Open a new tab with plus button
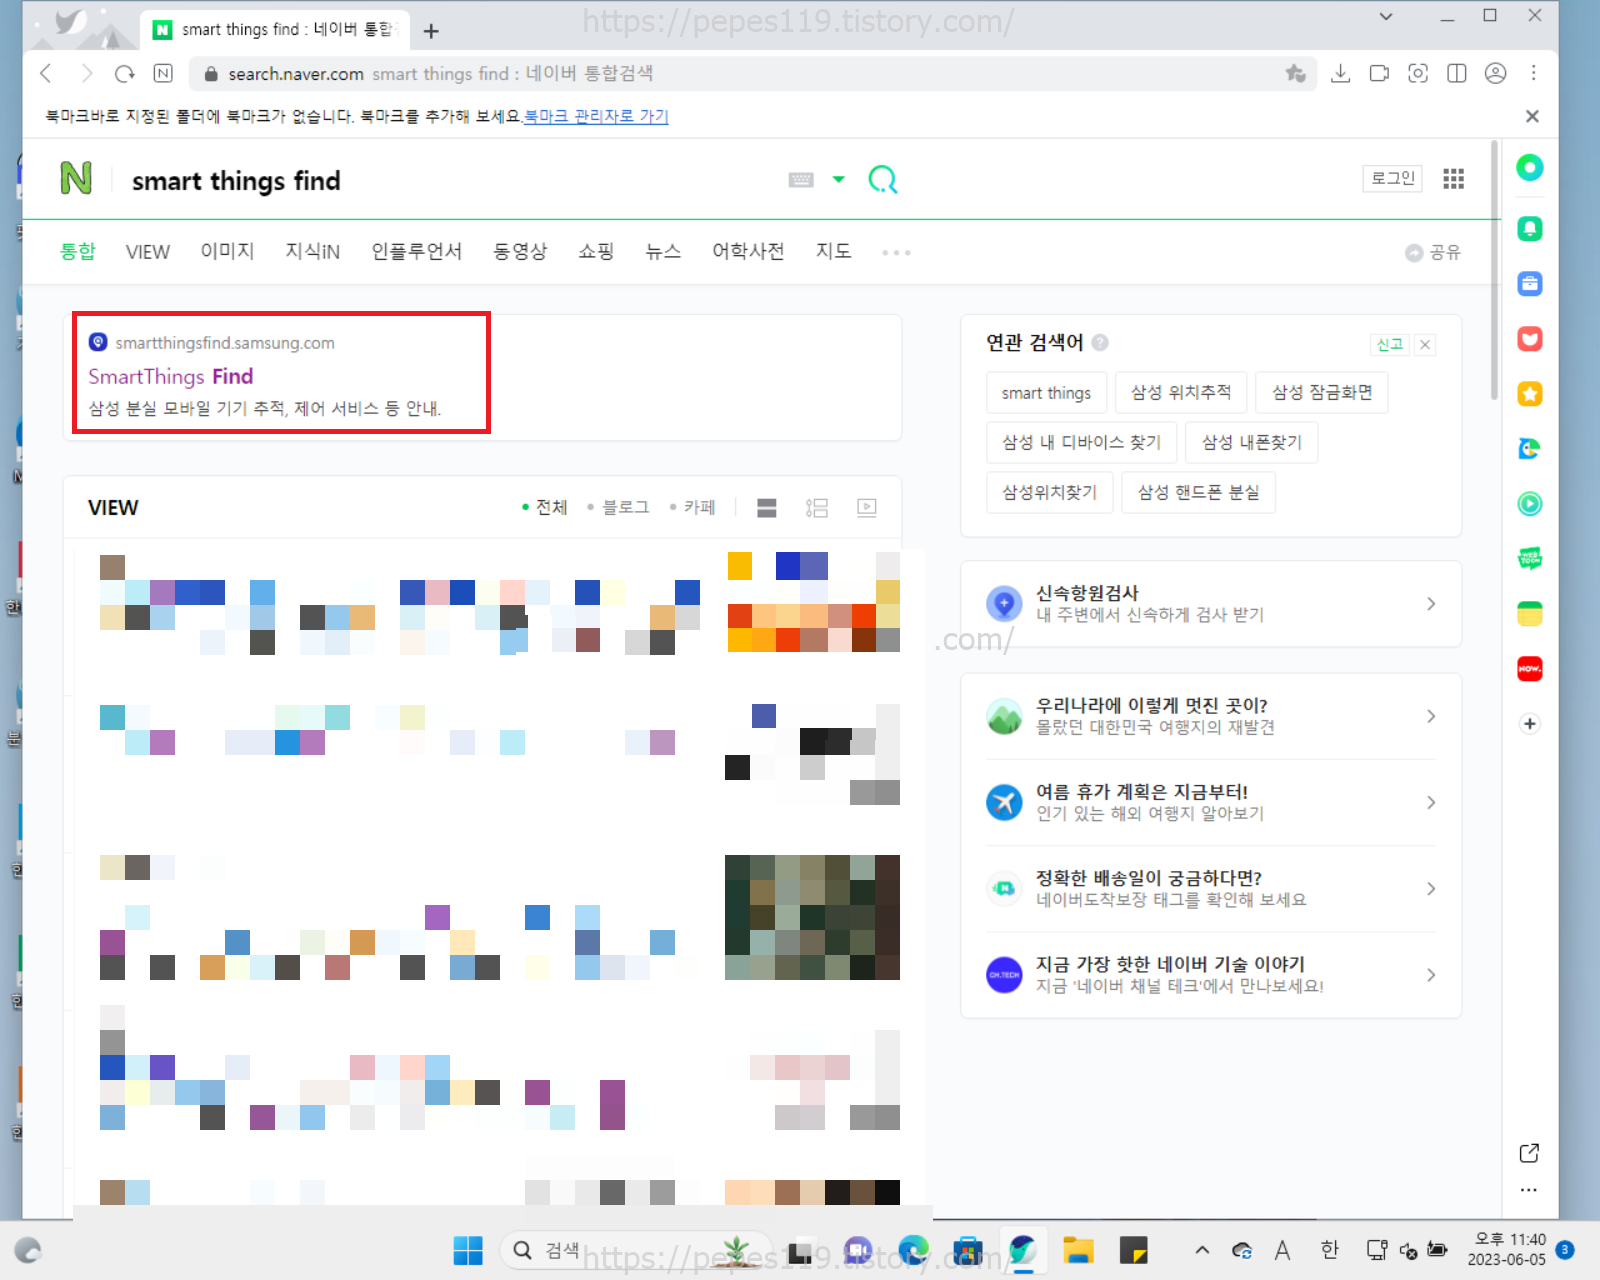 431,31
